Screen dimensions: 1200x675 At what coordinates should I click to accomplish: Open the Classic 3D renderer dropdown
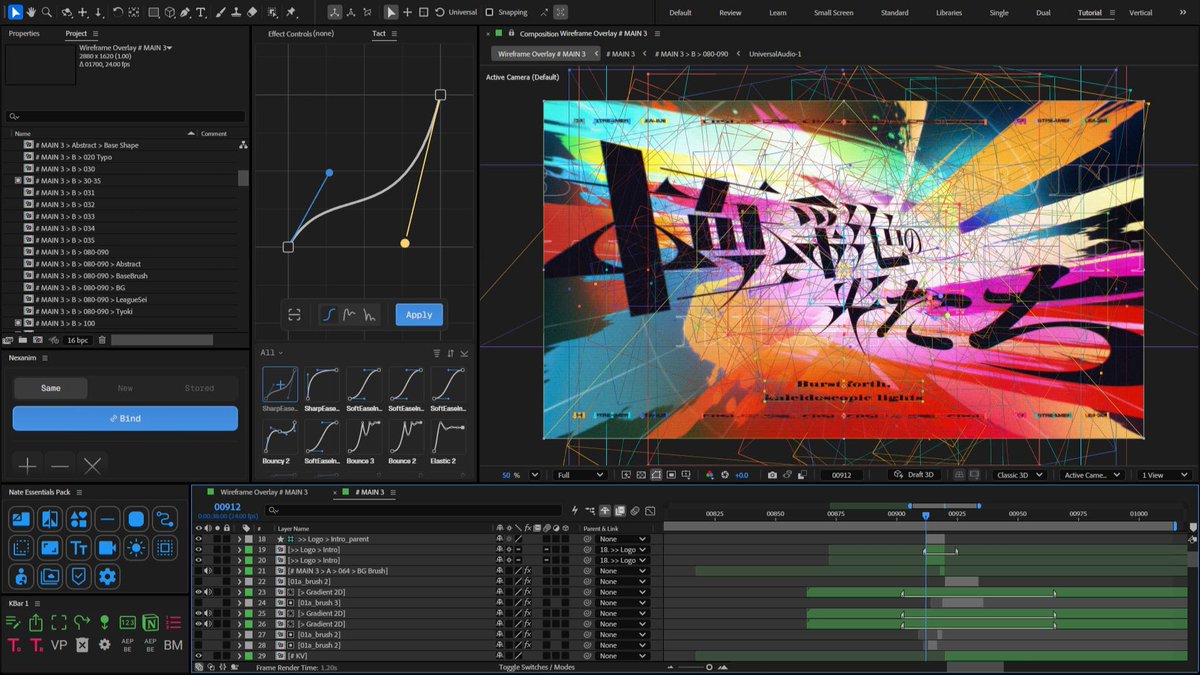(1021, 475)
